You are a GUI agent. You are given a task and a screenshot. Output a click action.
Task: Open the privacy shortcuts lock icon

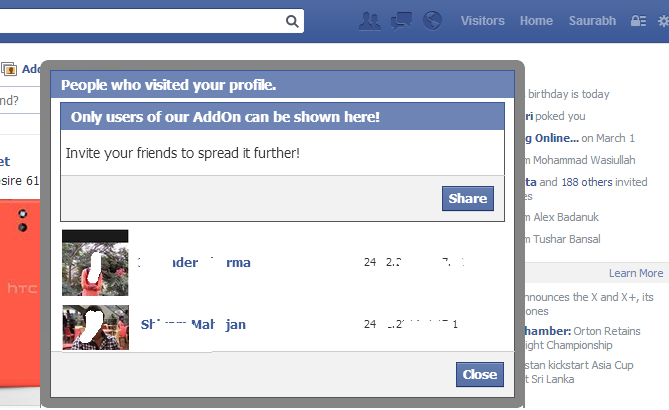pos(638,21)
